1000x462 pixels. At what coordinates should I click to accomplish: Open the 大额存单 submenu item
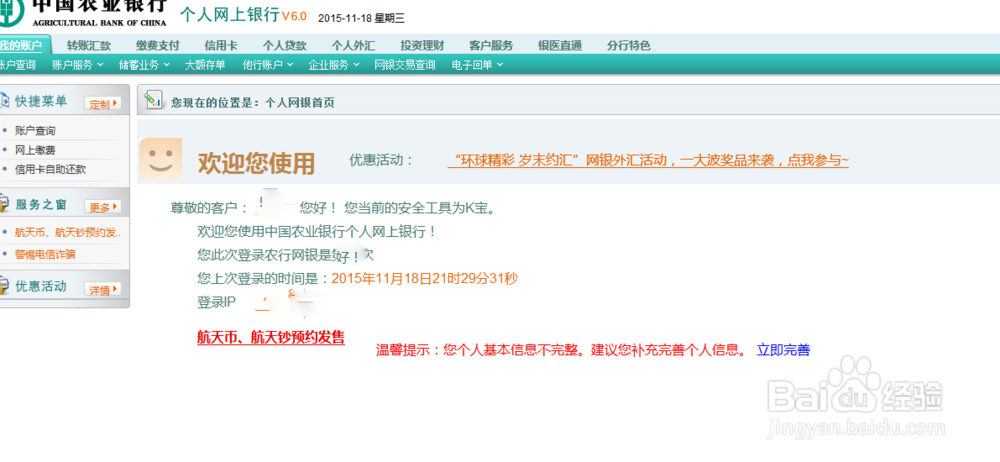(x=205, y=64)
